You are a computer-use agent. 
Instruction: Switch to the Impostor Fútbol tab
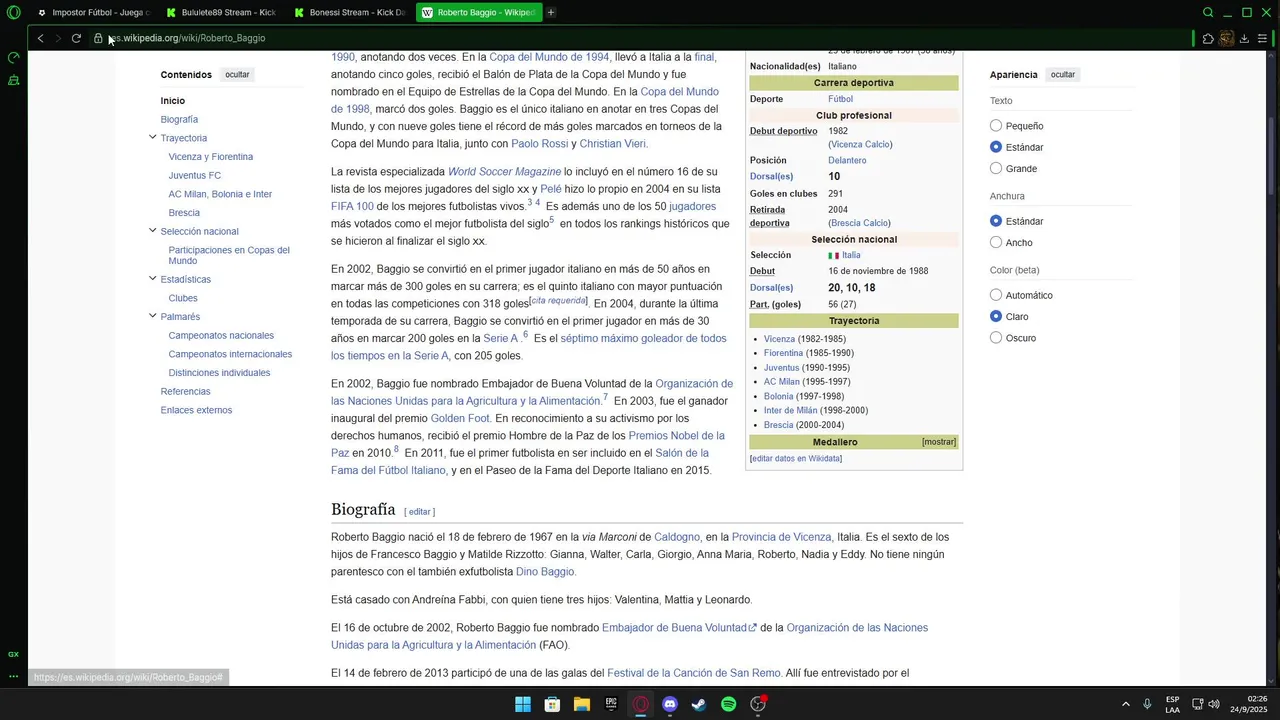(x=92, y=13)
